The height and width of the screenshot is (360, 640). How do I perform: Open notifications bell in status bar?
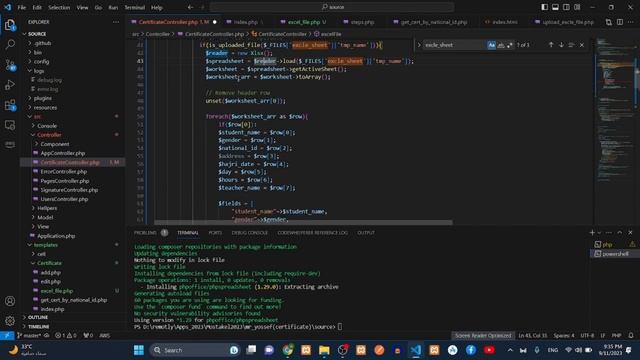pos(631,336)
